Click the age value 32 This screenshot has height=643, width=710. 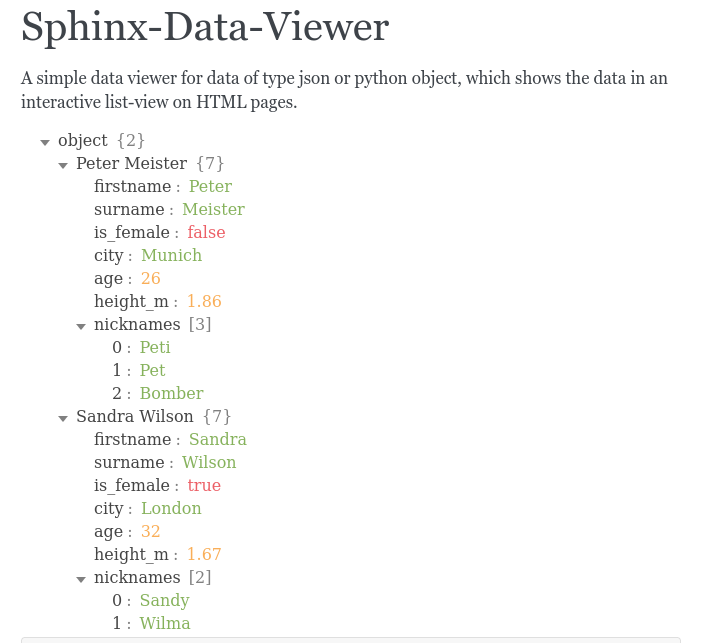coord(150,531)
